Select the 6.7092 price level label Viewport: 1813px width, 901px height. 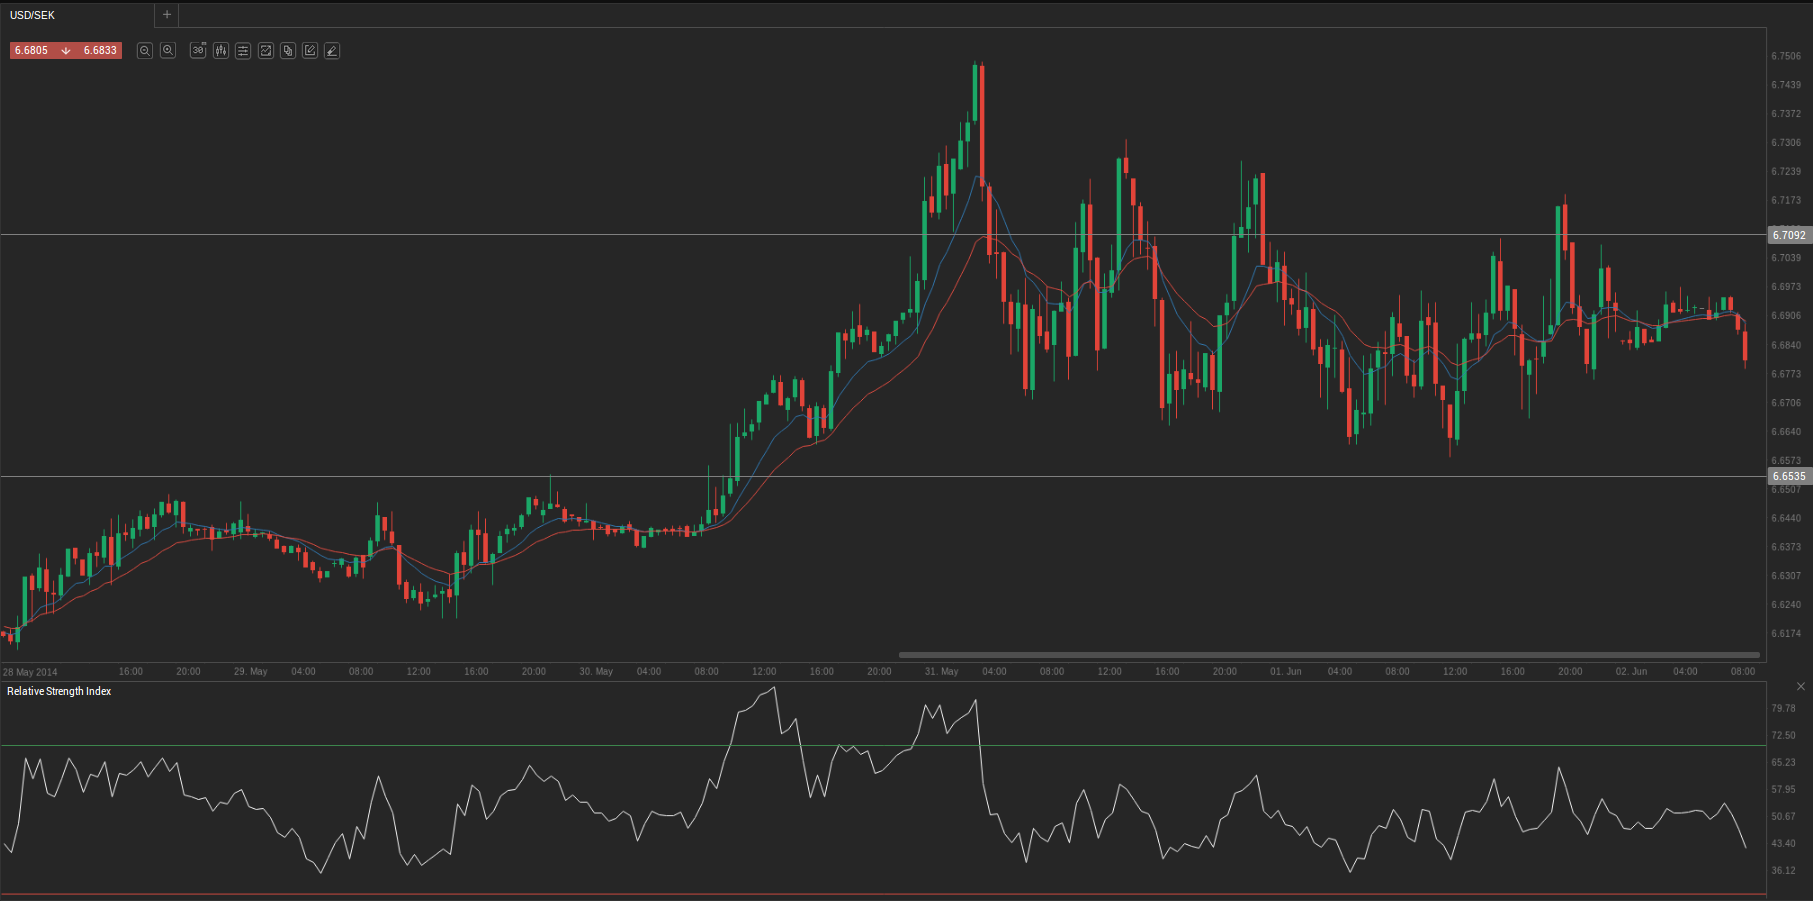click(1789, 235)
